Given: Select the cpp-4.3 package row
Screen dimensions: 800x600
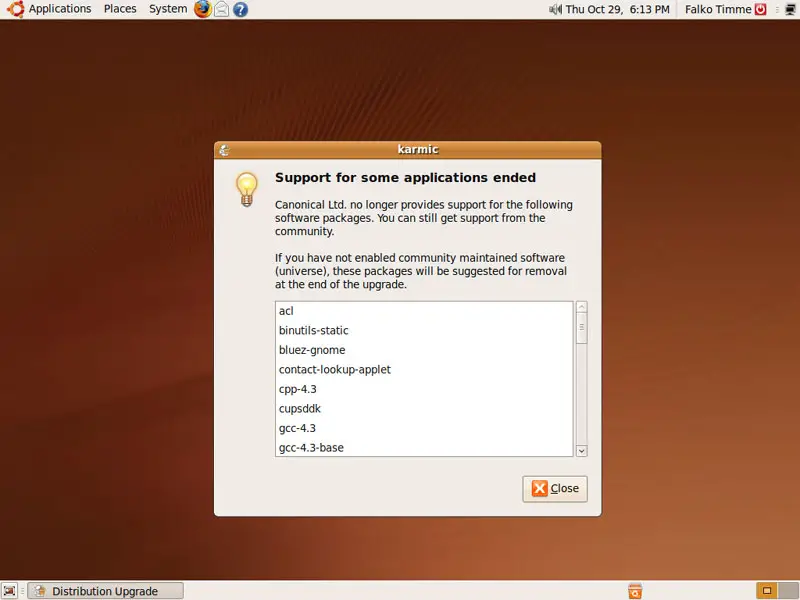Looking at the screenshot, I should 424,389.
